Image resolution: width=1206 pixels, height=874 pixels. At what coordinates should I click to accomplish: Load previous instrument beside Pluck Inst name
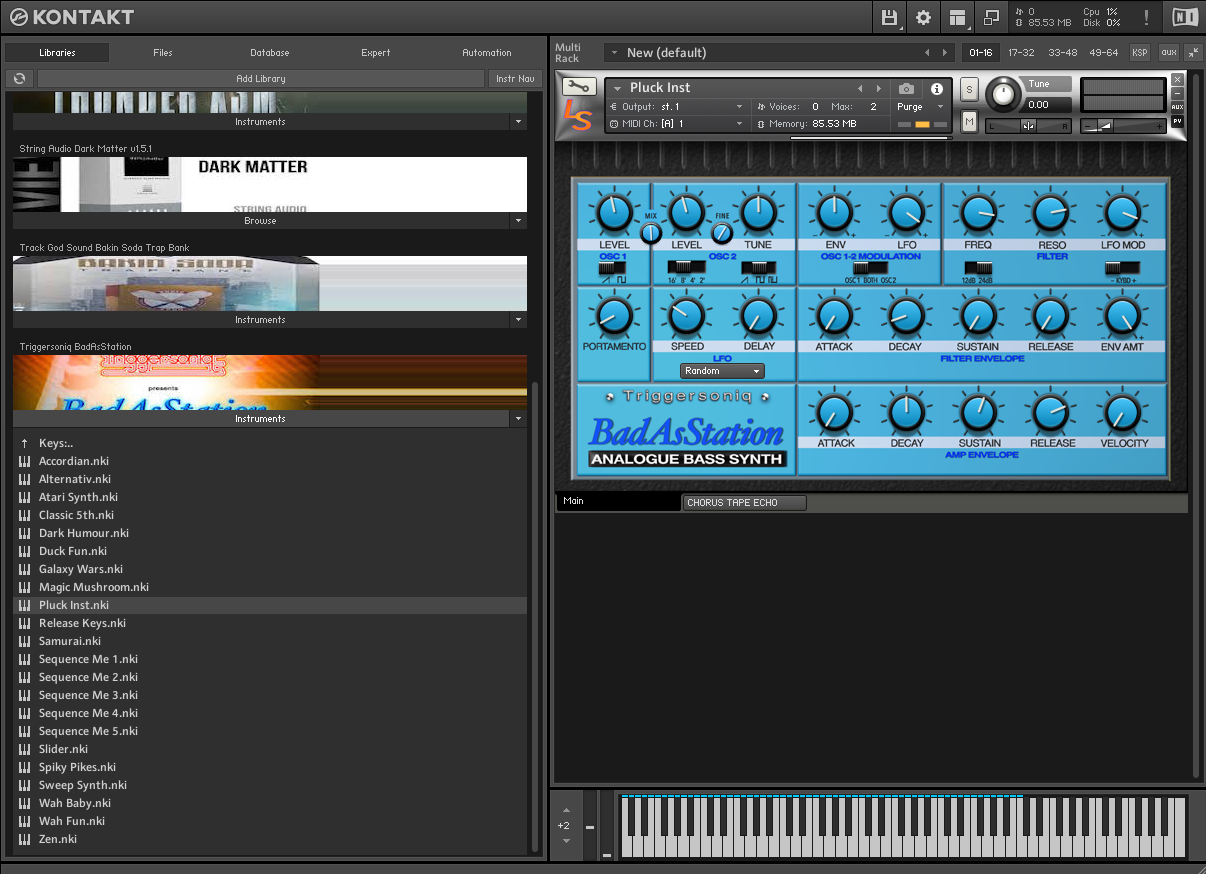click(860, 88)
